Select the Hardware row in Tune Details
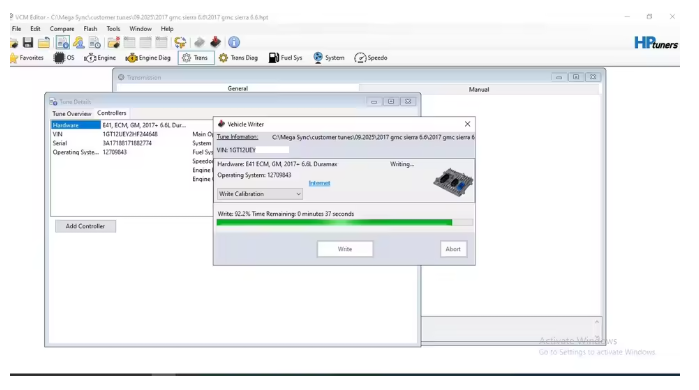This screenshot has width=699, height=390. 119,125
